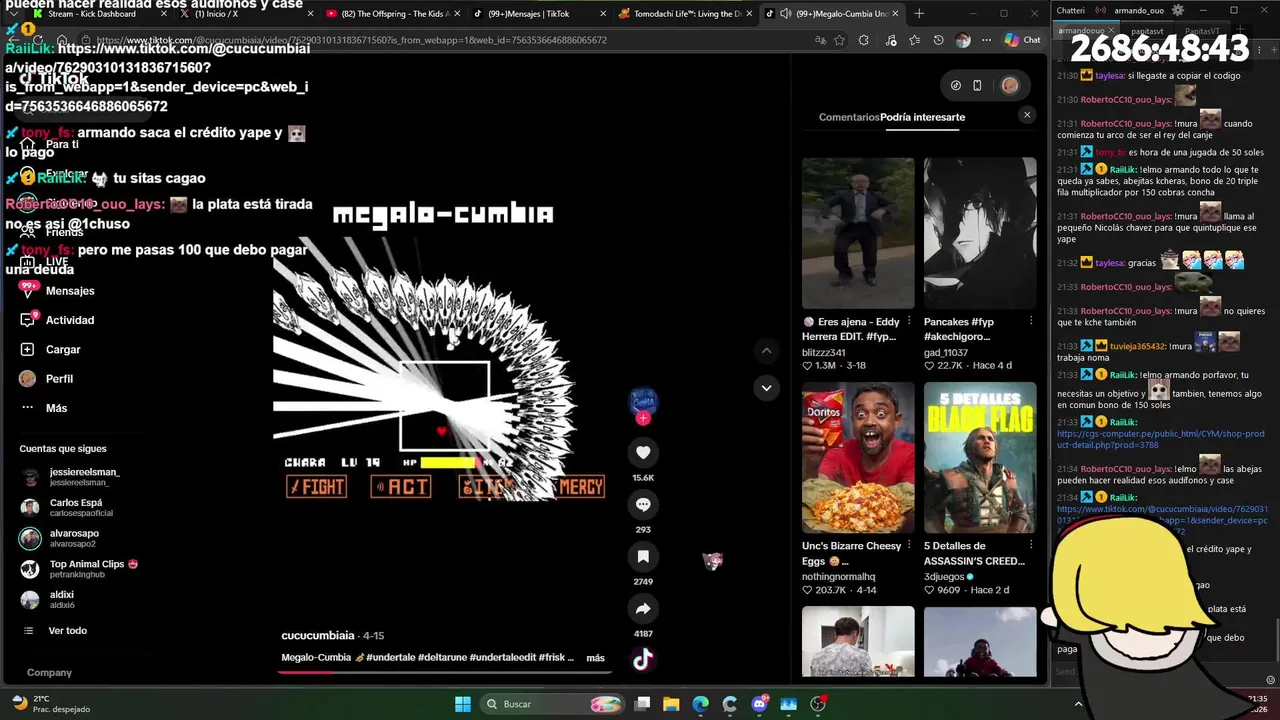Switch to the Comentarios tab

[x=849, y=117]
